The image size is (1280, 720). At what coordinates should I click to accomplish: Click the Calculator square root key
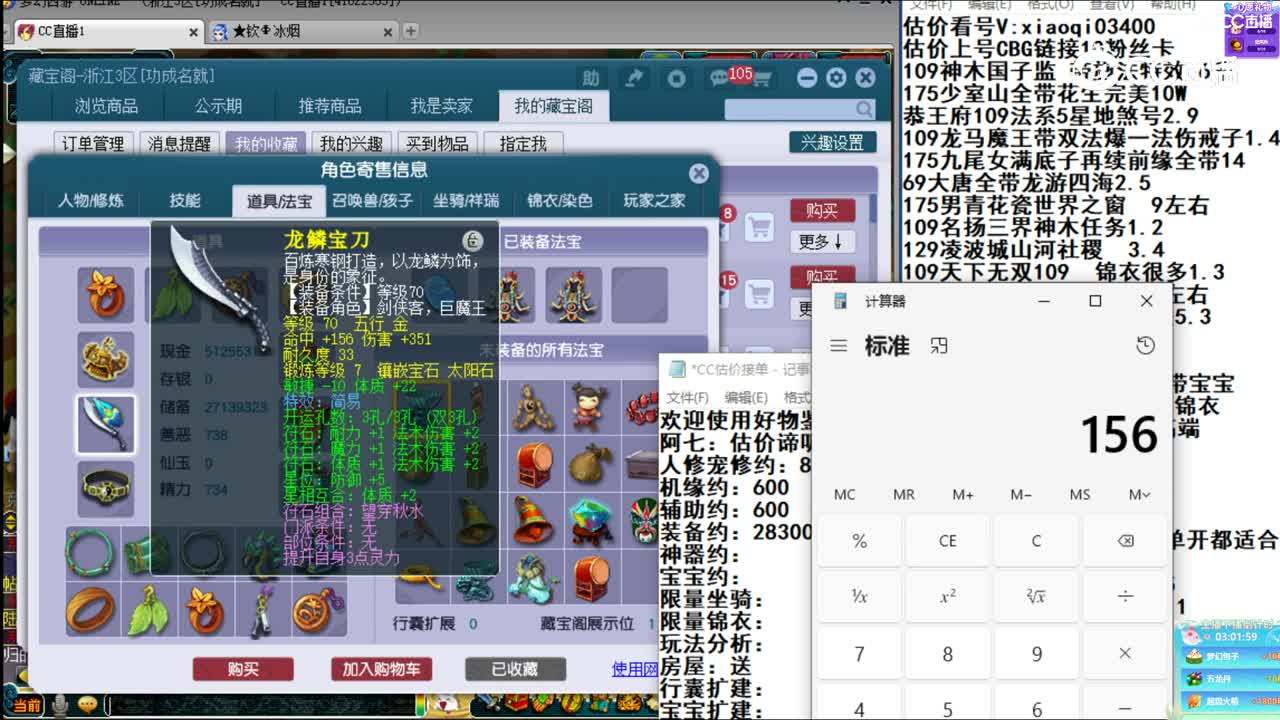1036,597
